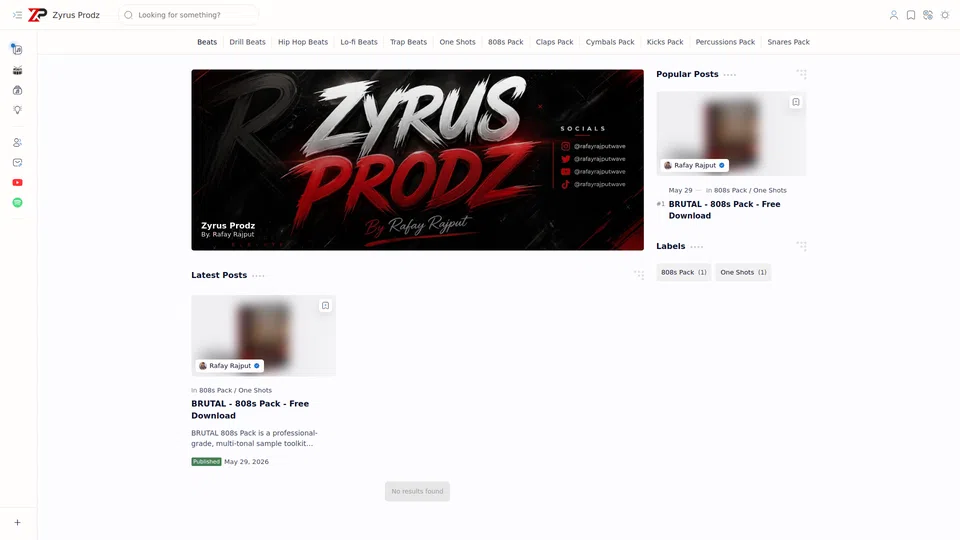
Task: Click '808s Pack / One Shots' under the latest post
Action: point(235,390)
